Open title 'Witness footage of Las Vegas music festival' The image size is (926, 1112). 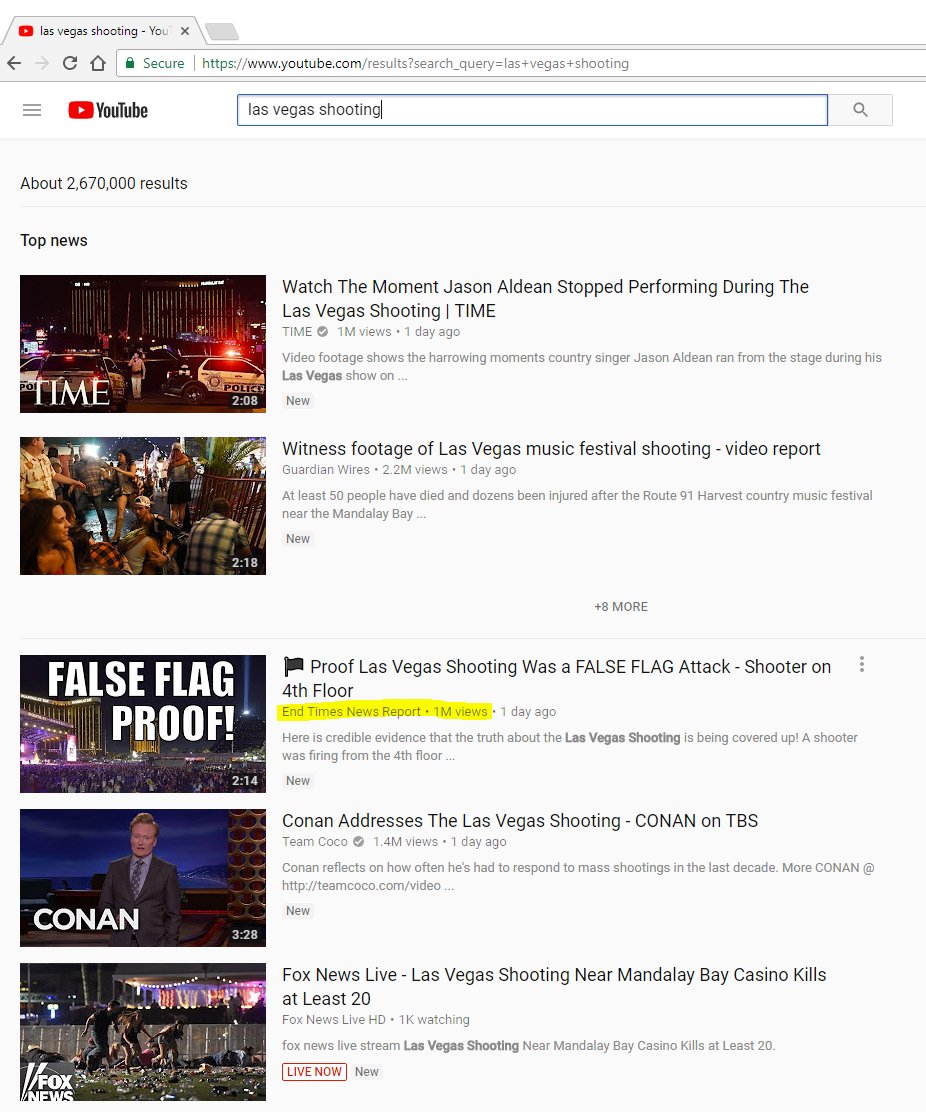click(551, 449)
